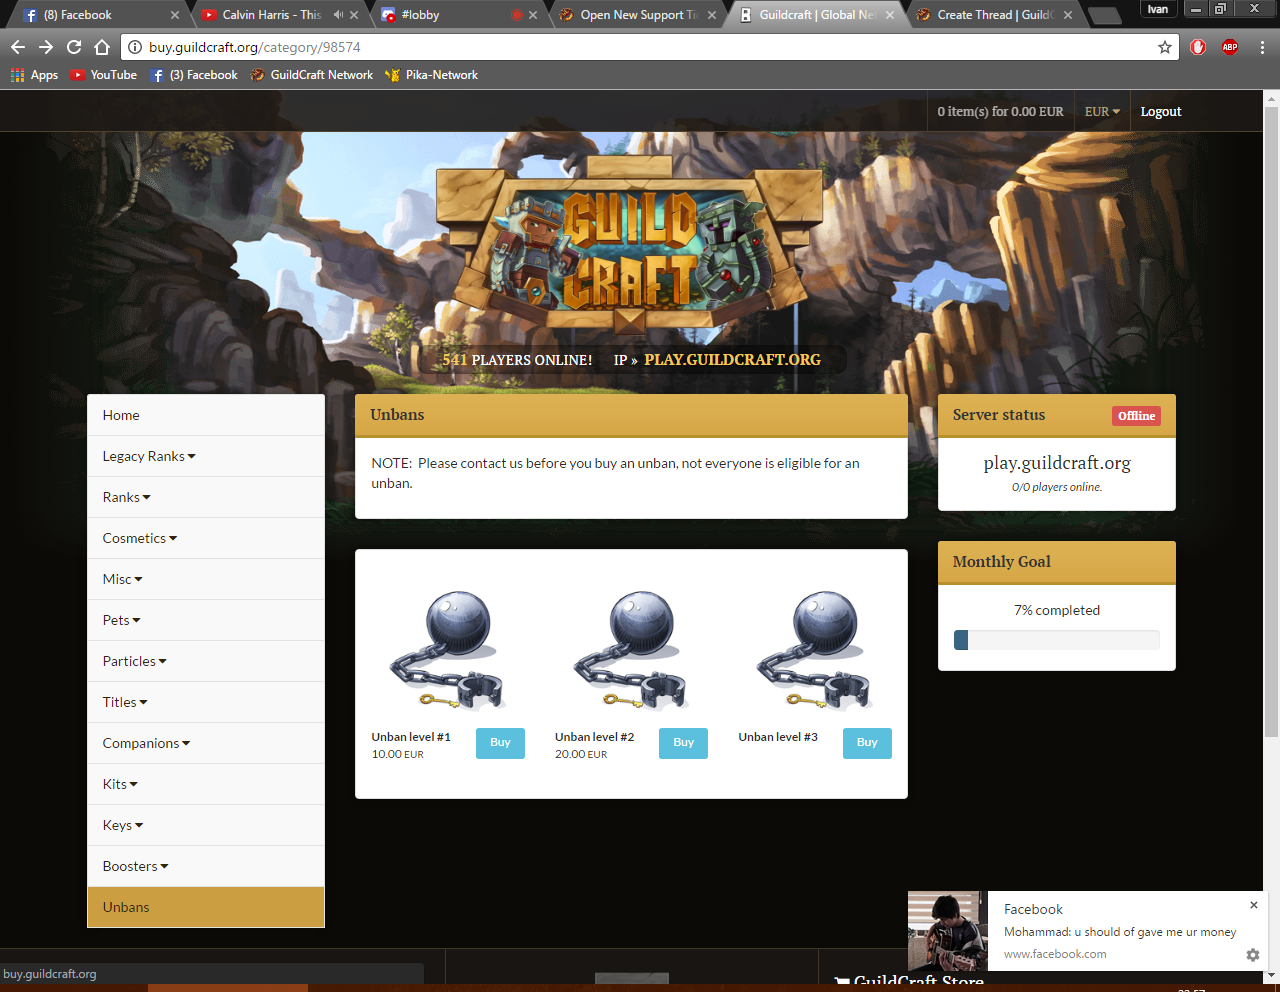Open the GuildCraft Network bookmark
The height and width of the screenshot is (992, 1280).
pyautogui.click(x=311, y=75)
